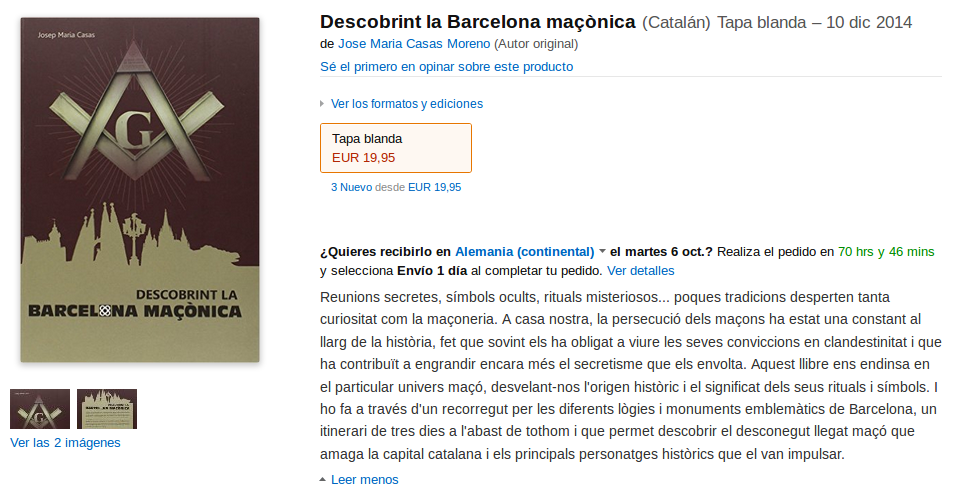Viewport: 980px width, 498px height.
Task: Select the Tapa blanda format button
Action: pyautogui.click(x=395, y=148)
